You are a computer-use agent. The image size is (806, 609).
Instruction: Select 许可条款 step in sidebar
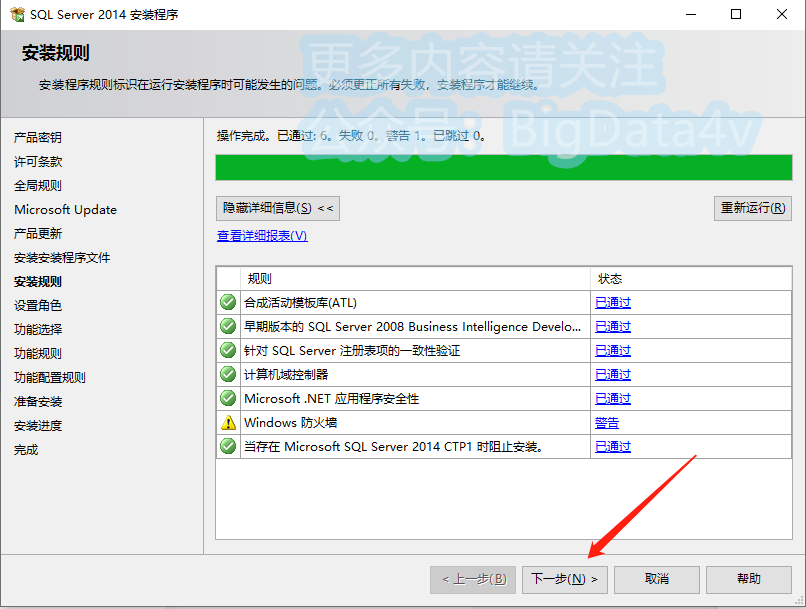38,162
